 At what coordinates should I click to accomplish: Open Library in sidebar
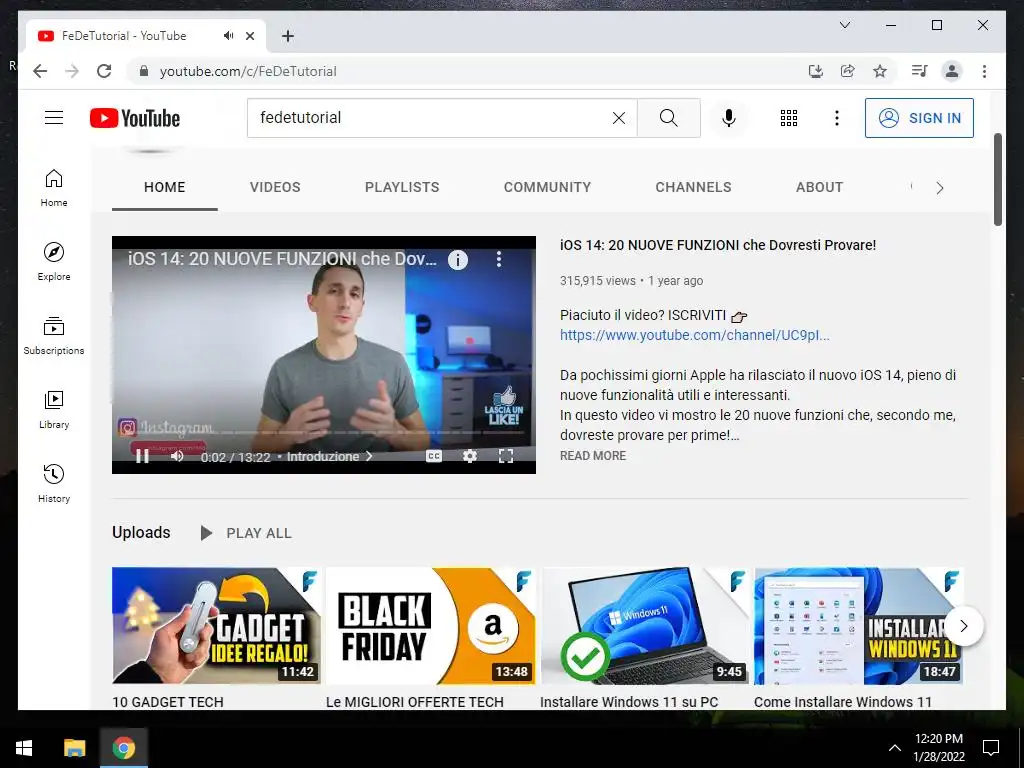54,409
